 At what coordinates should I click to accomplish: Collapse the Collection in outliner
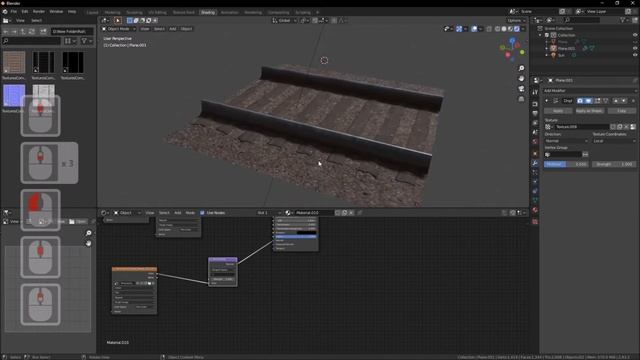coord(540,35)
